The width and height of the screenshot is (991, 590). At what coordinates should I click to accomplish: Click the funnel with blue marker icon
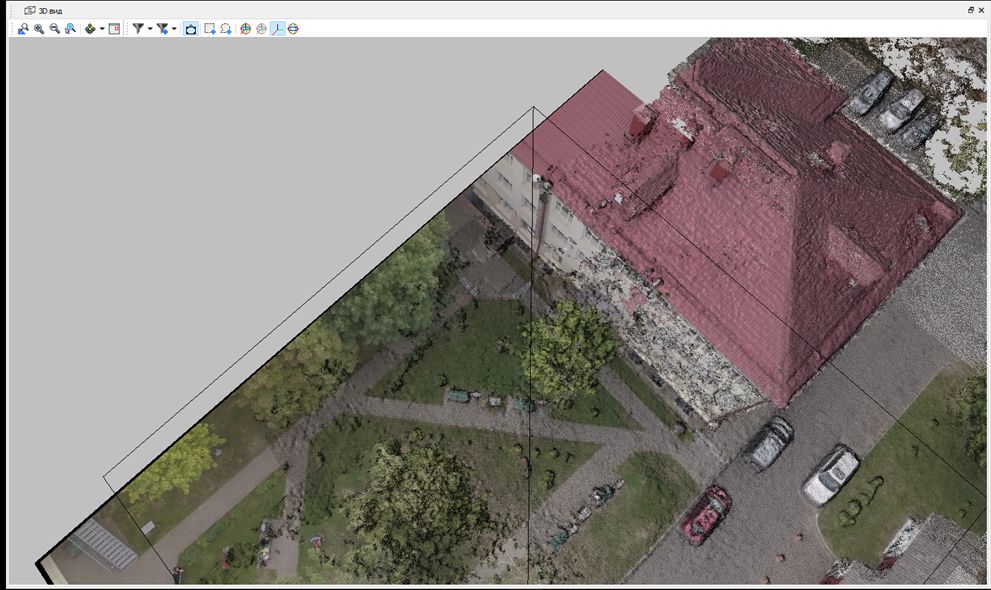pos(162,29)
